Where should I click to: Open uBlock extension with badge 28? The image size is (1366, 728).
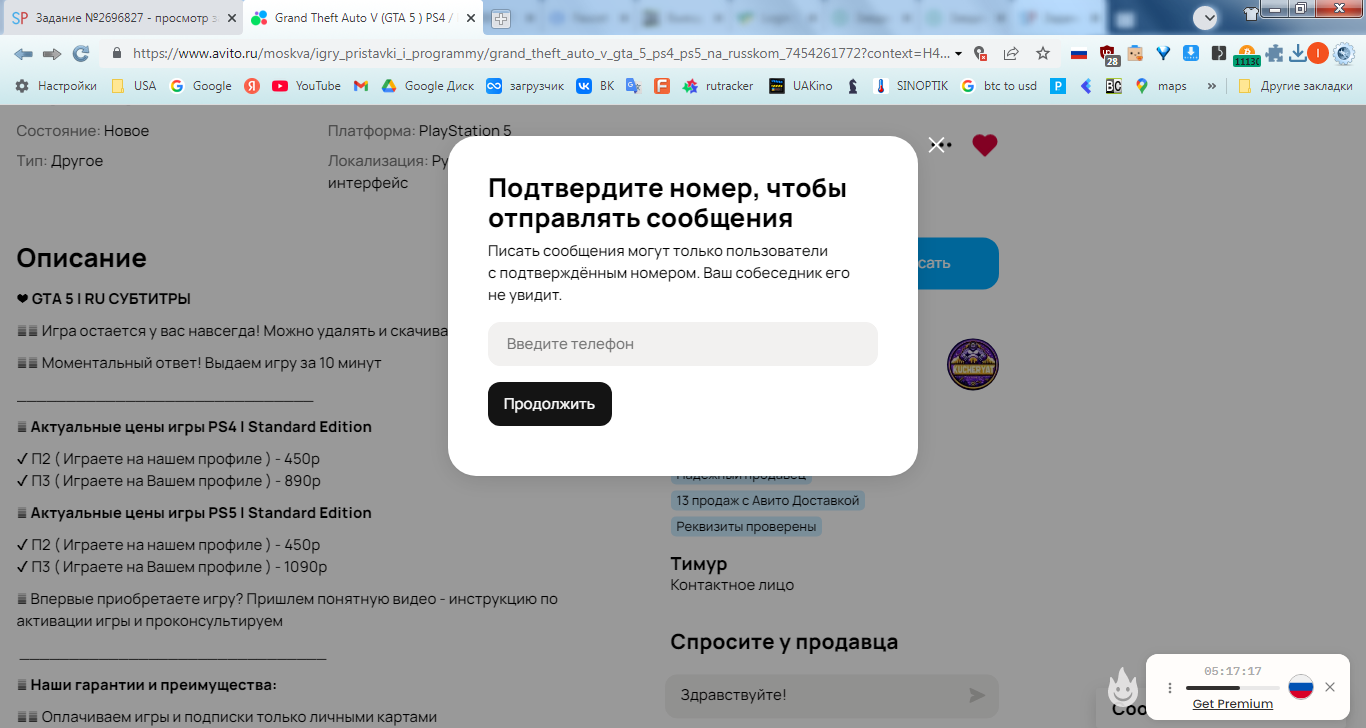coord(1109,54)
